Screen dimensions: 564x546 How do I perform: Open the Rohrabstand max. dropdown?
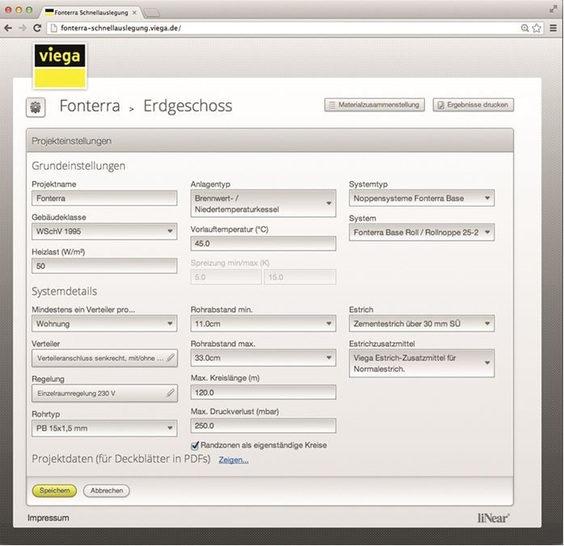pos(263,358)
